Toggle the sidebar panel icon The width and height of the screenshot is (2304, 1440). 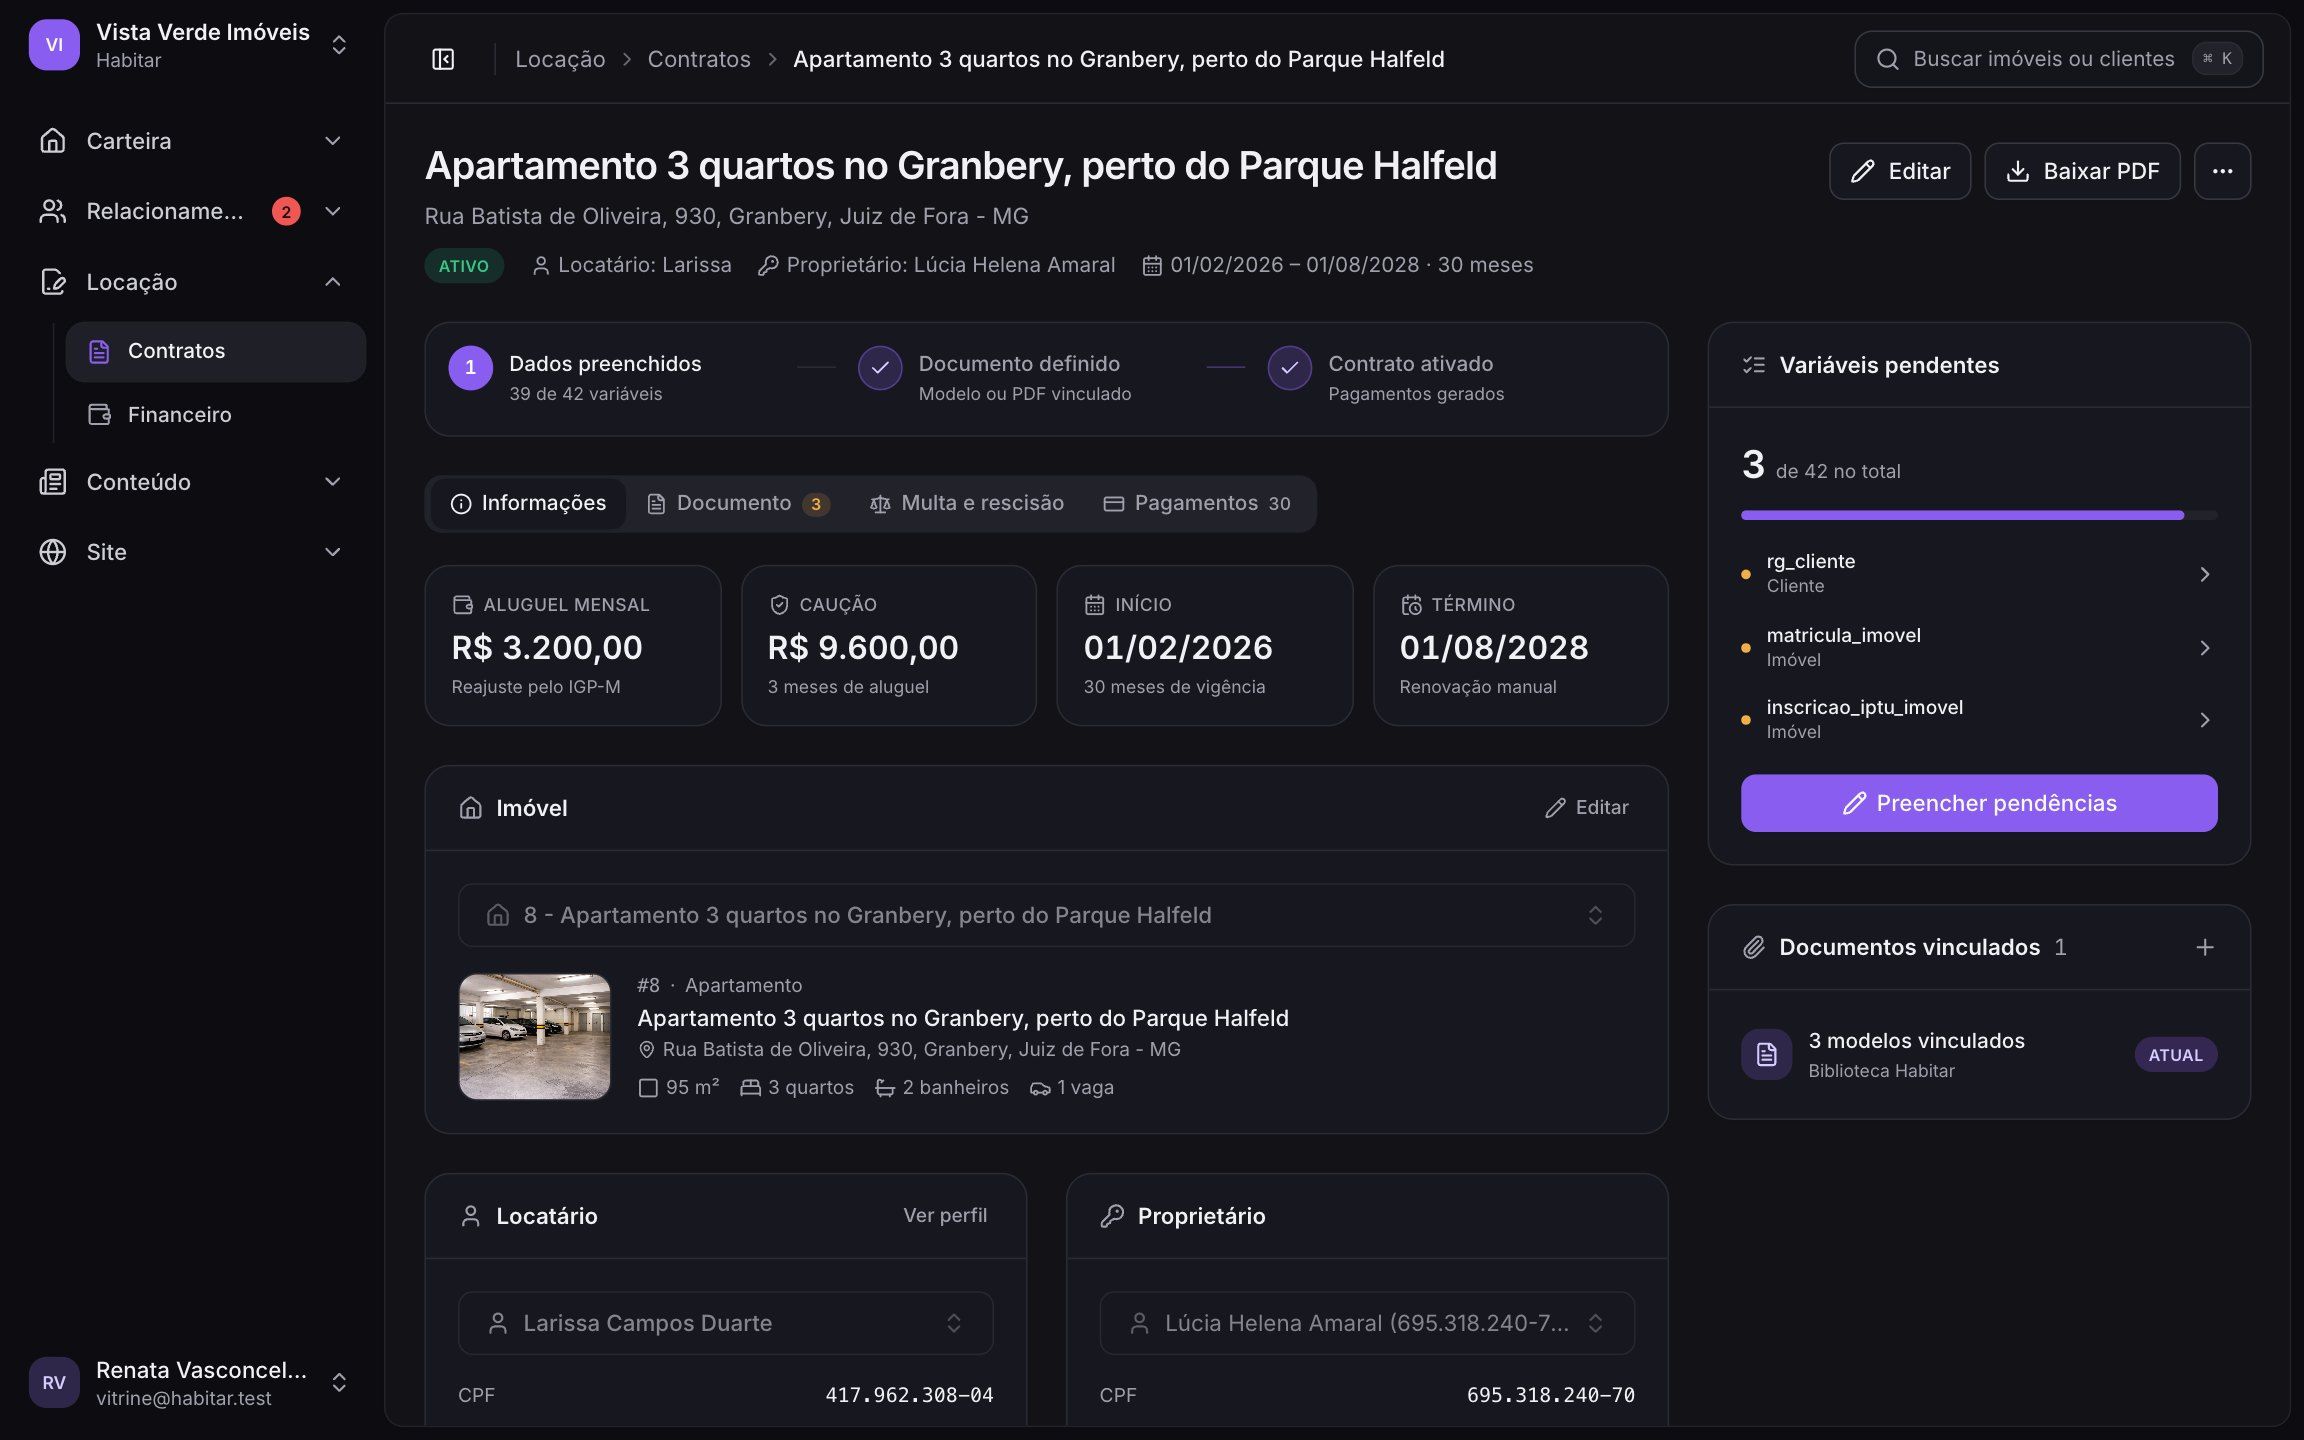coord(443,59)
